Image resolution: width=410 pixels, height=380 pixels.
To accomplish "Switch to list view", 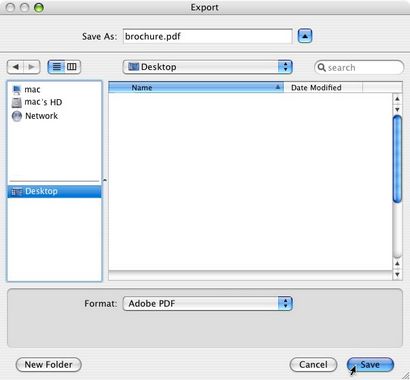I will click(57, 67).
